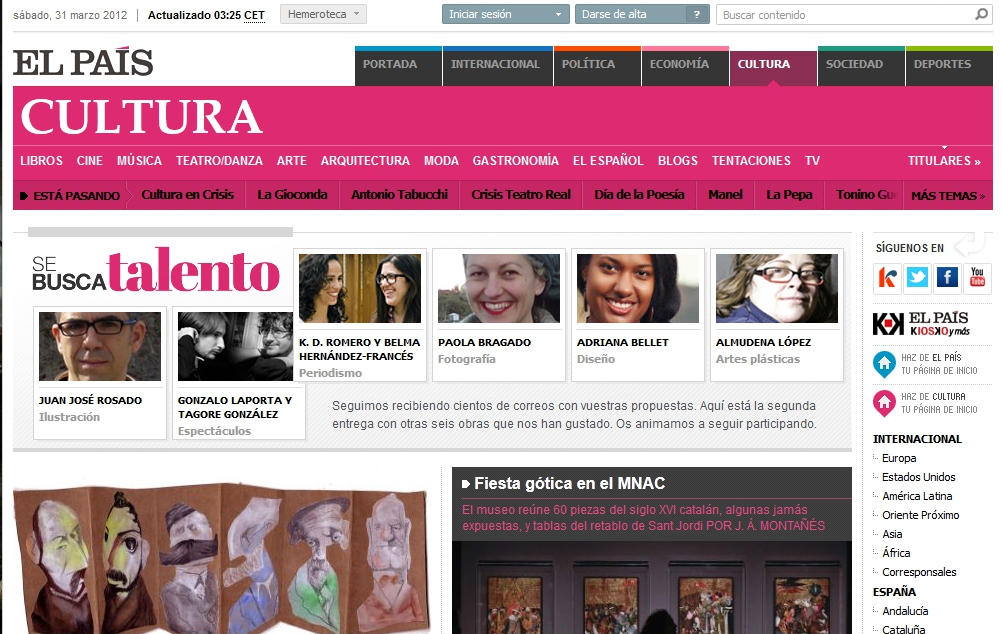Expand Más temas » topics
This screenshot has width=1003, height=634.
click(948, 196)
